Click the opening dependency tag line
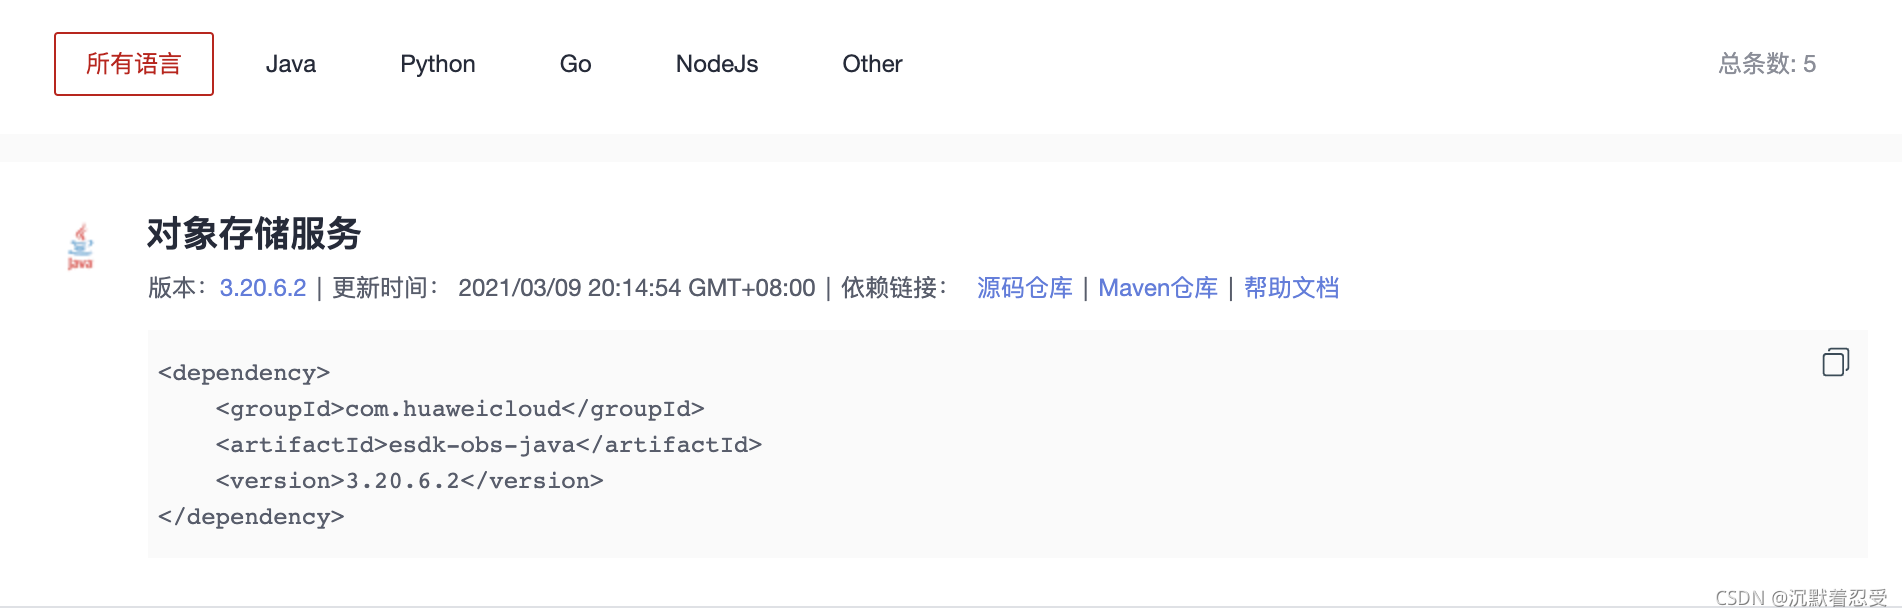 244,373
